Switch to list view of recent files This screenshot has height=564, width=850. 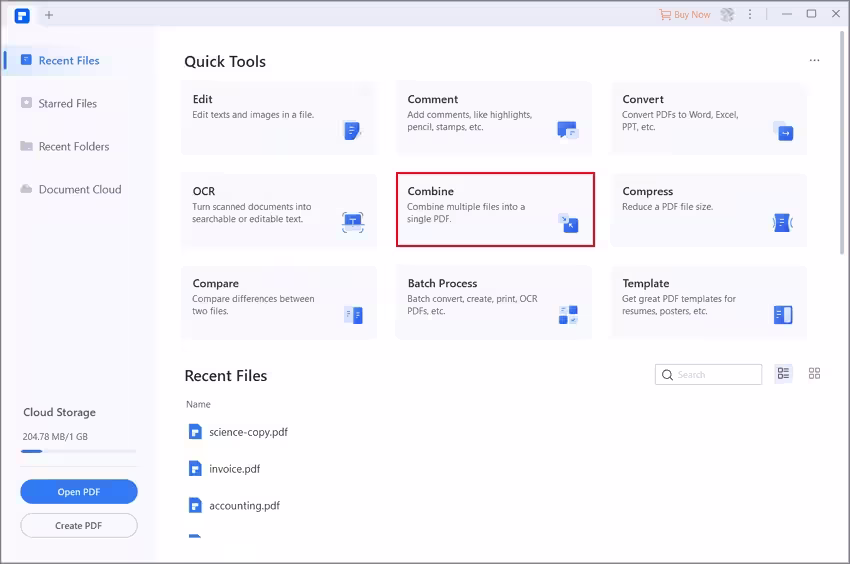784,374
